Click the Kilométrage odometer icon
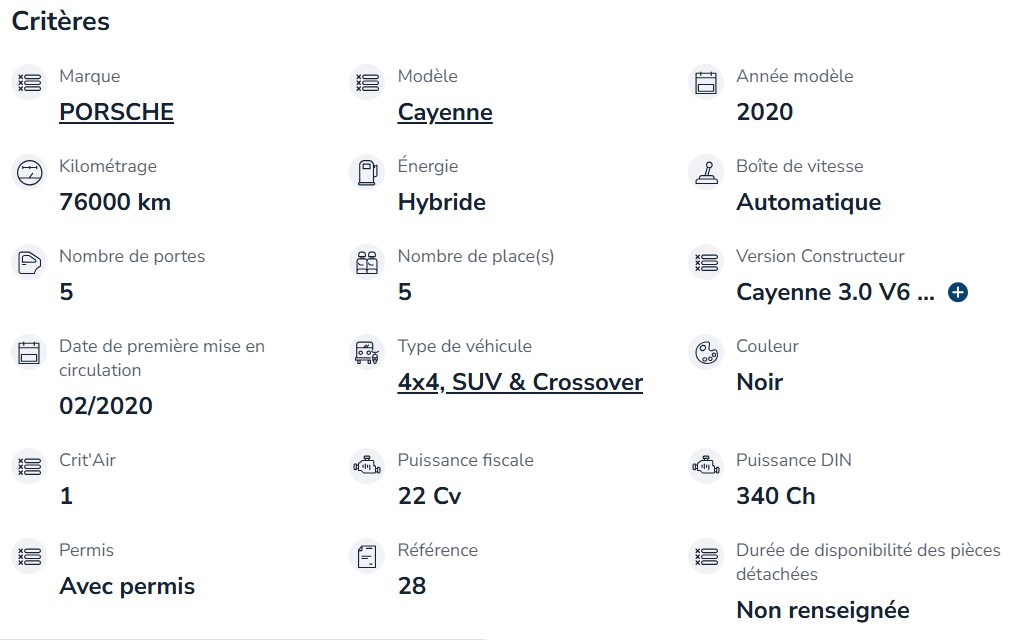Image resolution: width=1018 pixels, height=640 pixels. point(29,173)
